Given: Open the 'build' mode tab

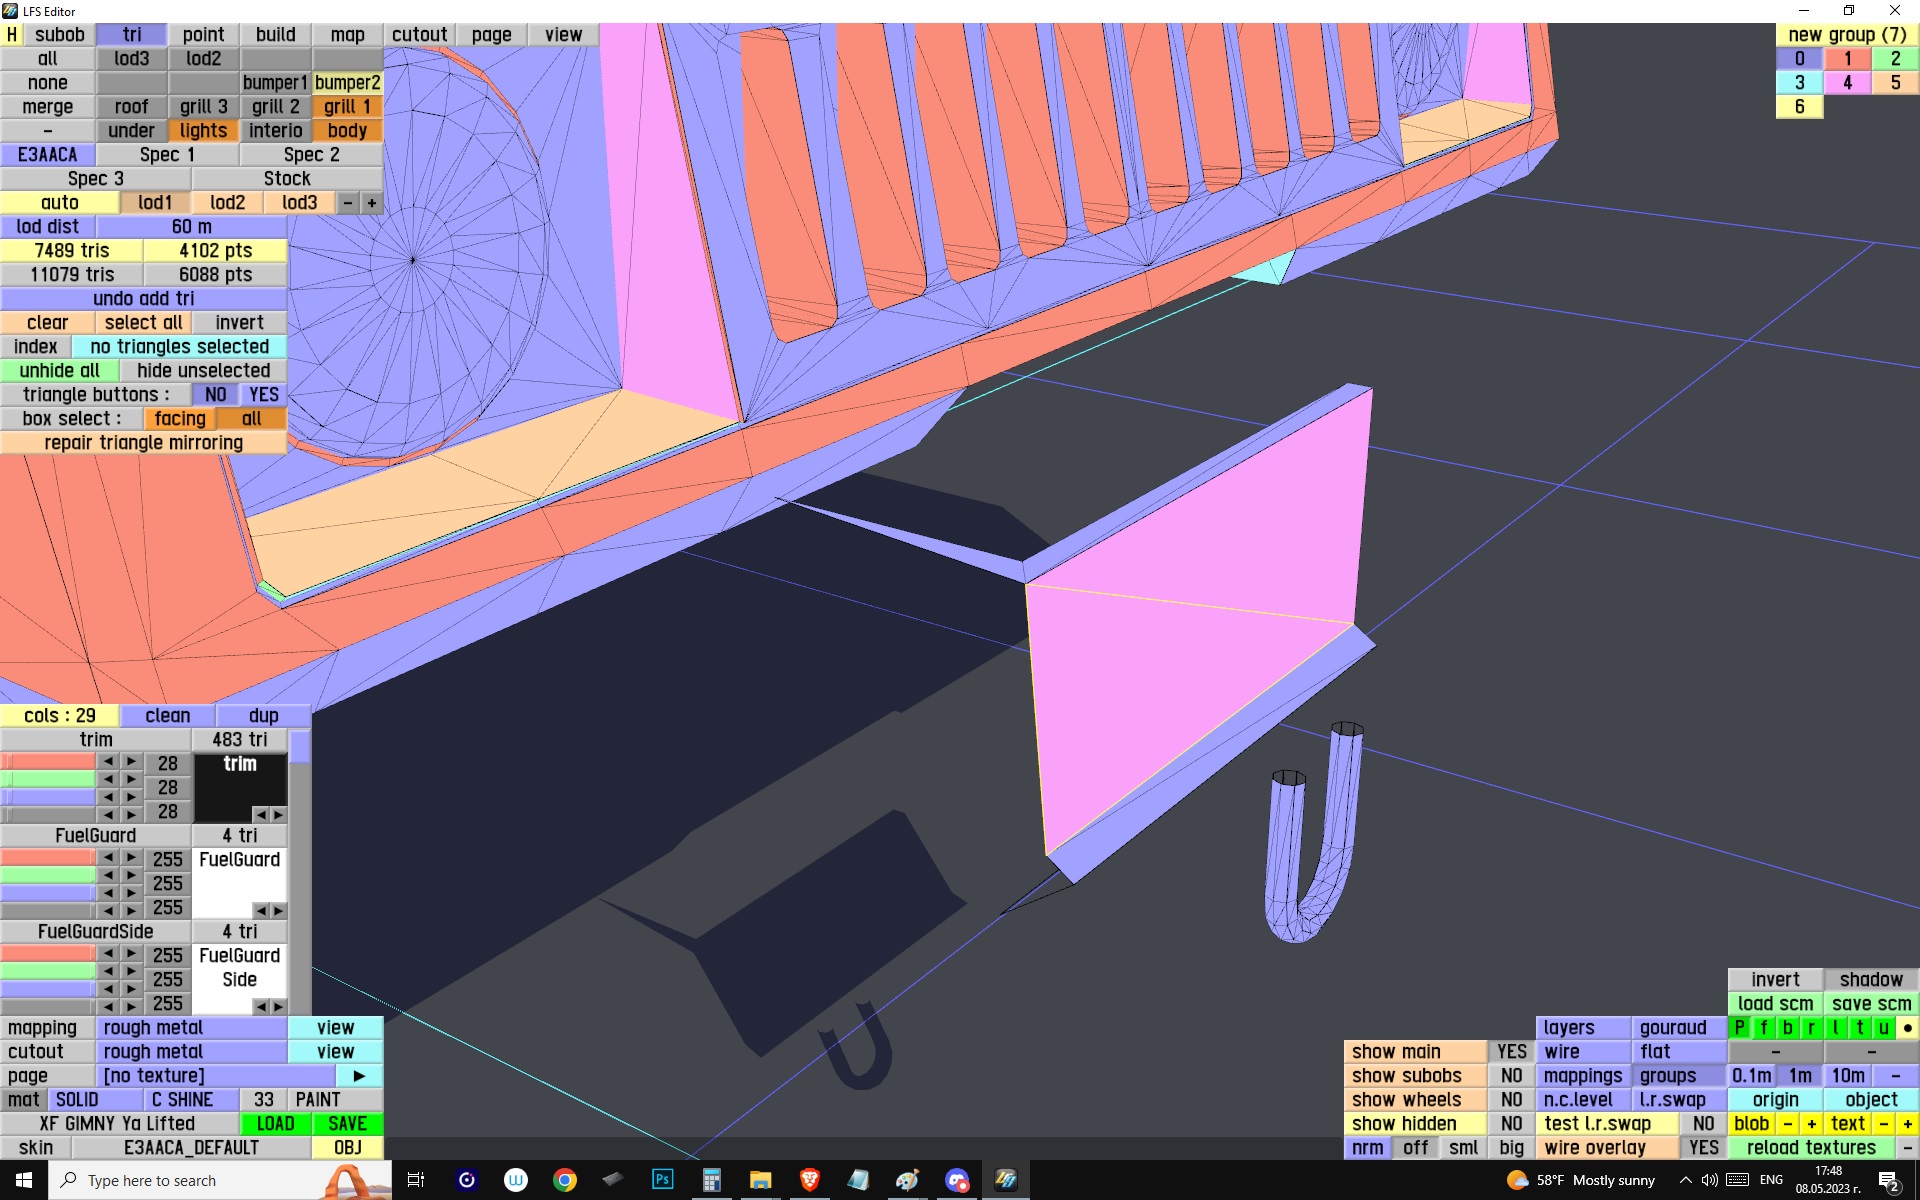Looking at the screenshot, I should coord(275,34).
